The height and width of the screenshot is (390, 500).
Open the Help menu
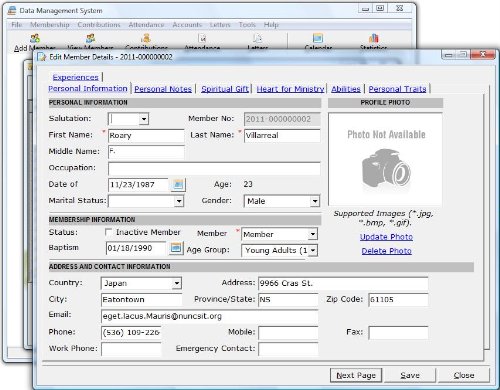271,25
